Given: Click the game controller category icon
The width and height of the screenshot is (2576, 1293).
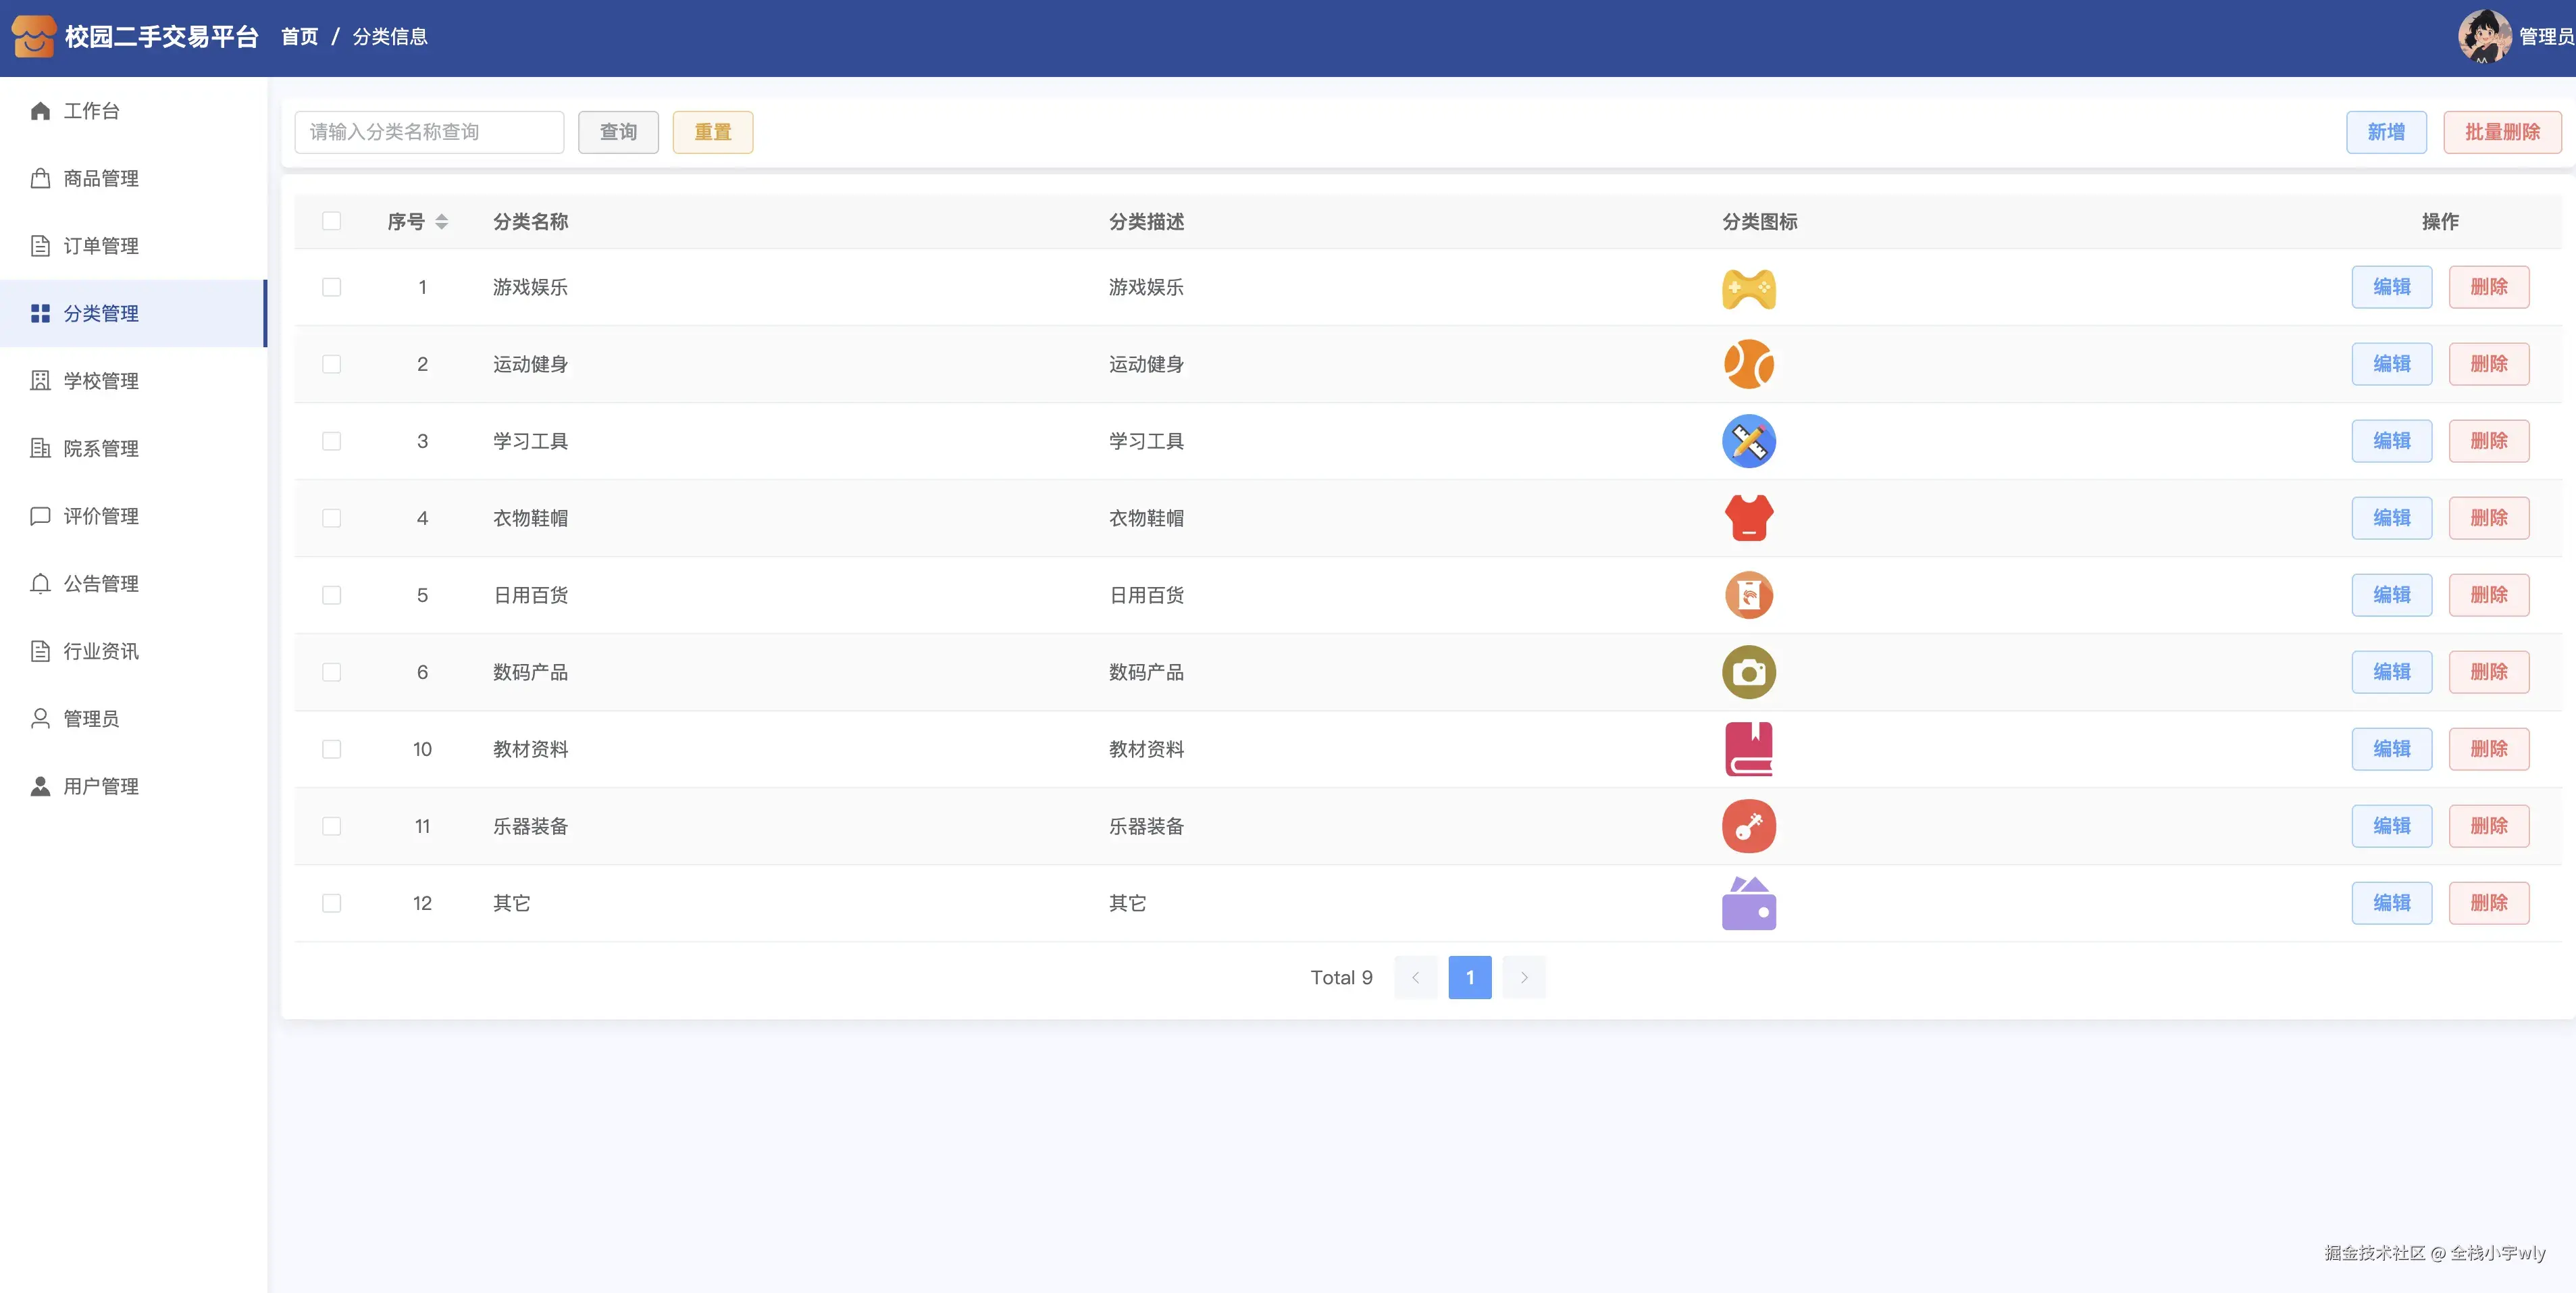Looking at the screenshot, I should coord(1748,288).
